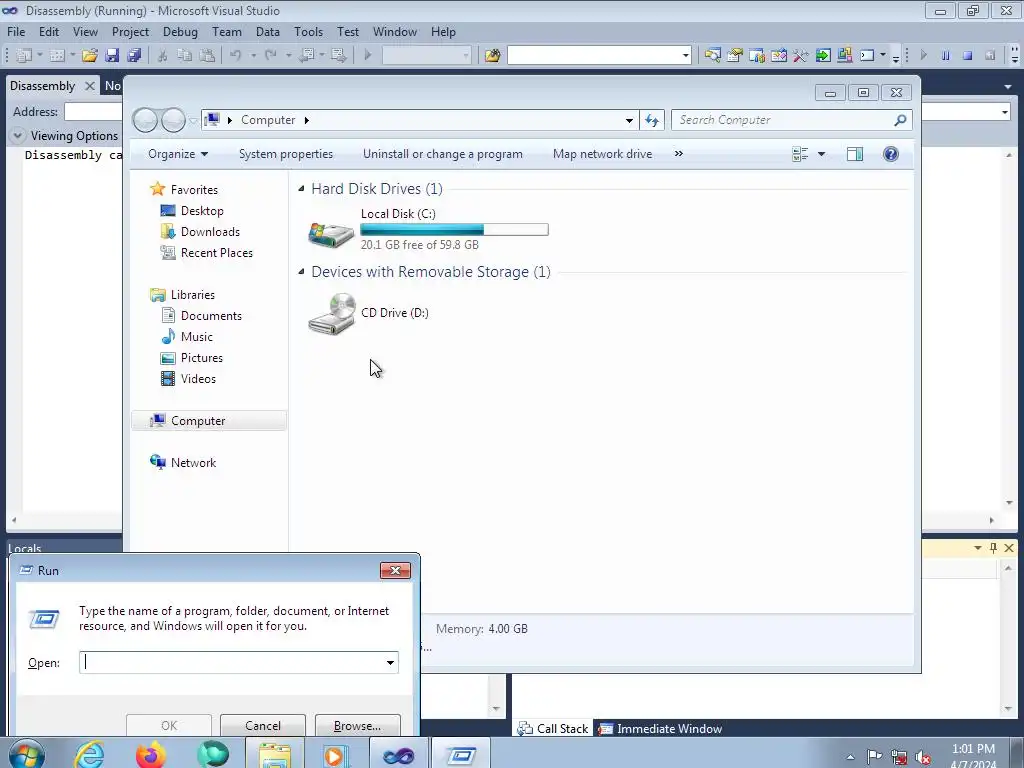Click the Copy icon in Visual Studio toolbar
Screen dimensions: 1024x768
coord(185,56)
